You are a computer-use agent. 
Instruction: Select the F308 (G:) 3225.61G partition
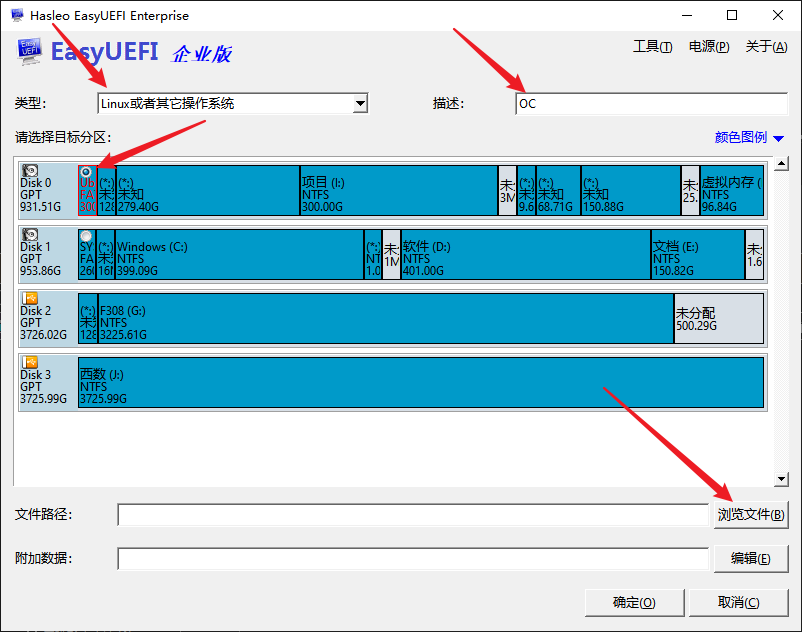coord(386,318)
